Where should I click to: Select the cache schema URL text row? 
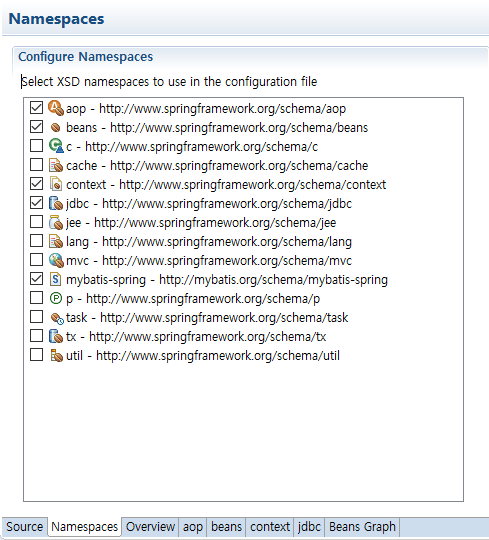click(x=217, y=166)
